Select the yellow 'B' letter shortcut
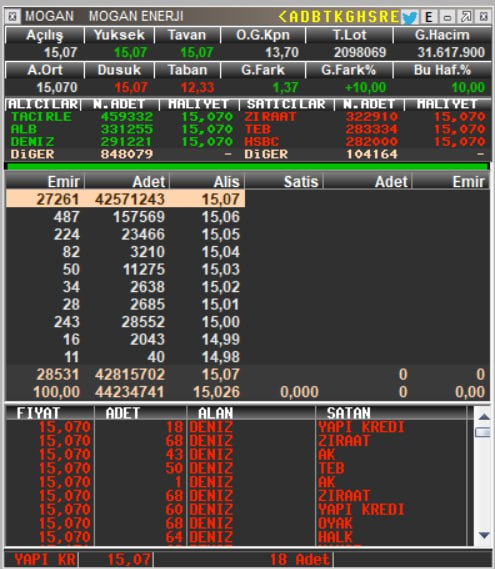 (316, 17)
